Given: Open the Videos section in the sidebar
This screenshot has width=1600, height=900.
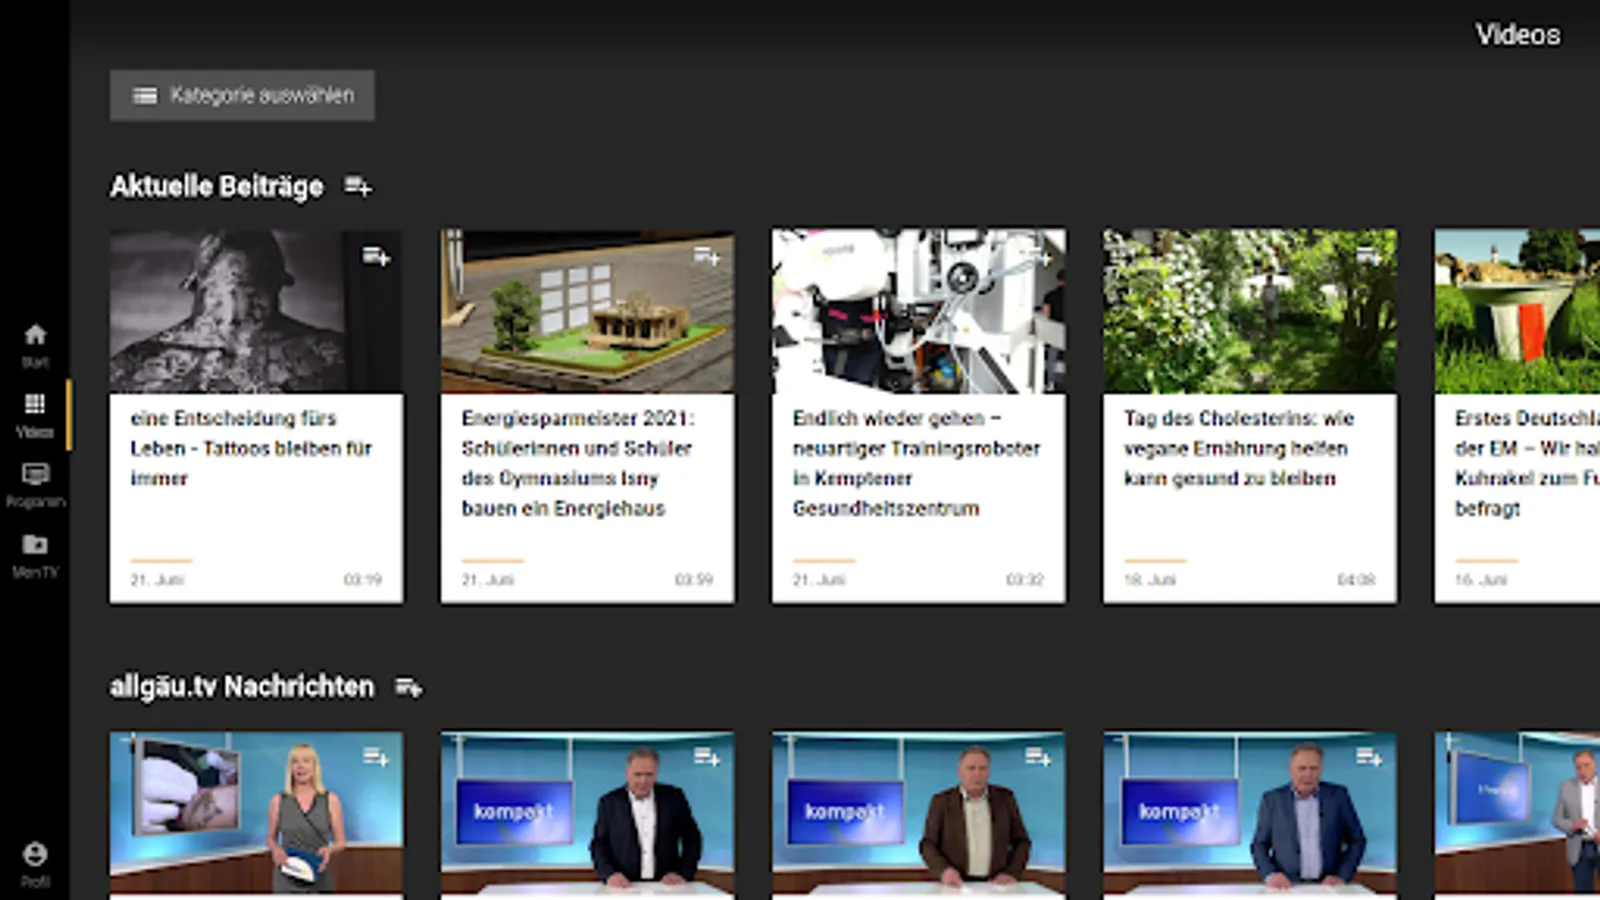Looking at the screenshot, I should click(x=35, y=415).
